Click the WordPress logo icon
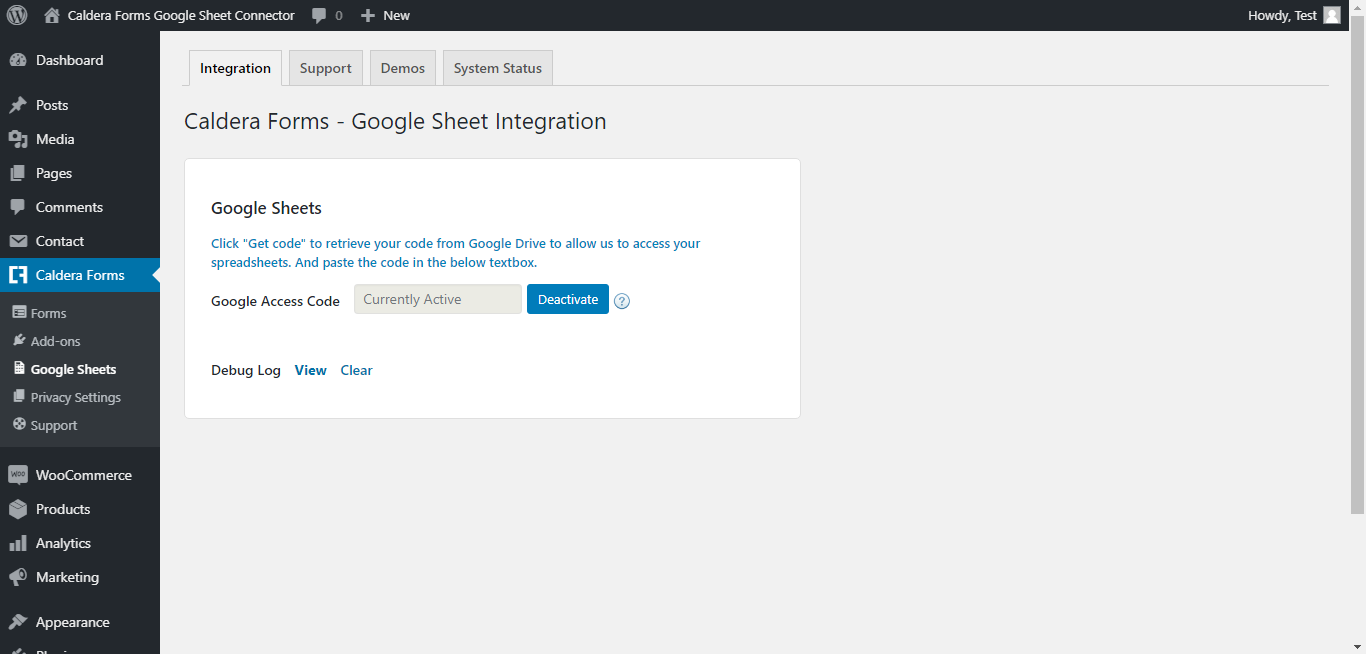Viewport: 1366px width, 654px height. (x=17, y=15)
